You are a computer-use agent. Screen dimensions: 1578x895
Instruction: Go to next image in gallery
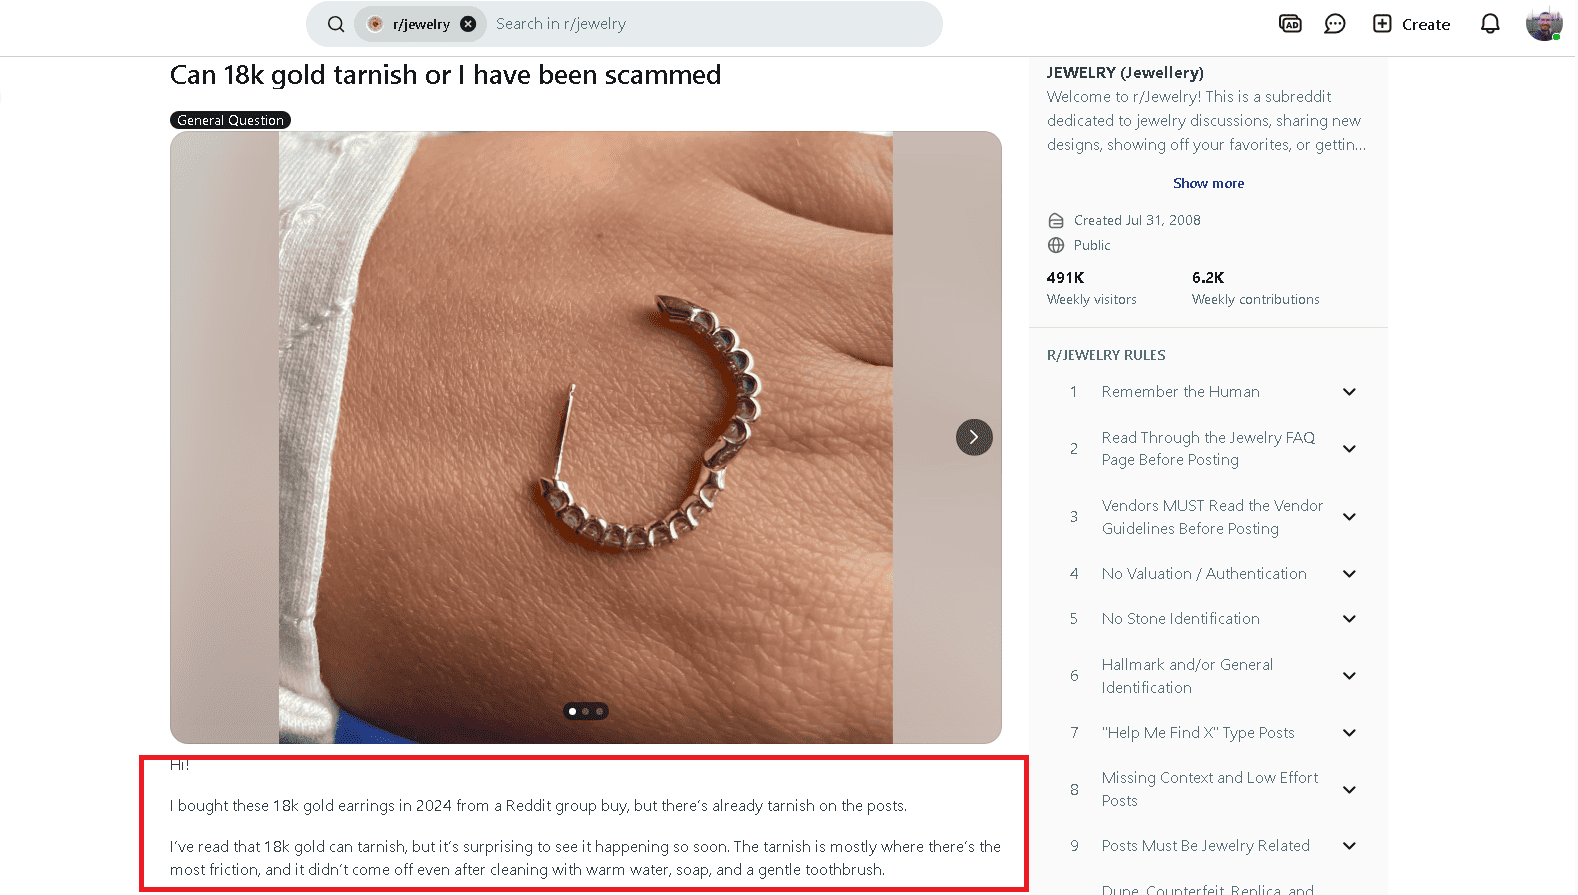pyautogui.click(x=974, y=437)
